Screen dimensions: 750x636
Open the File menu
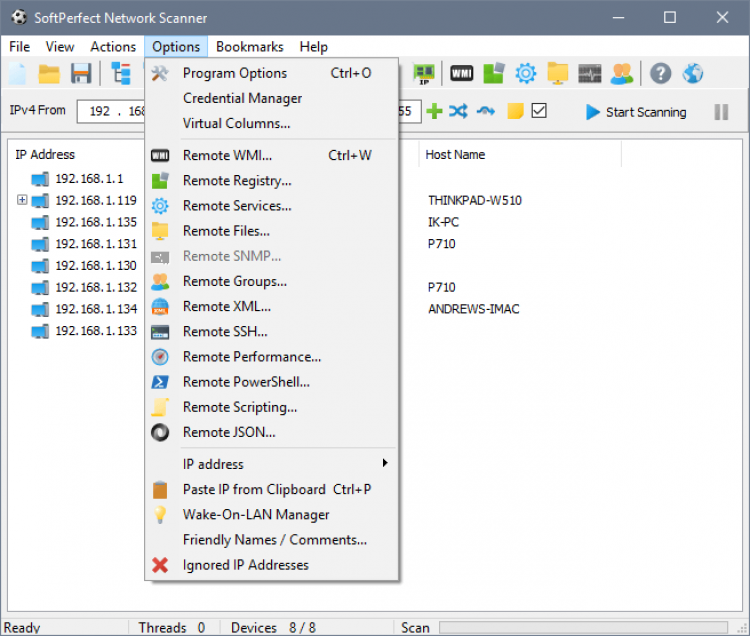(x=20, y=47)
